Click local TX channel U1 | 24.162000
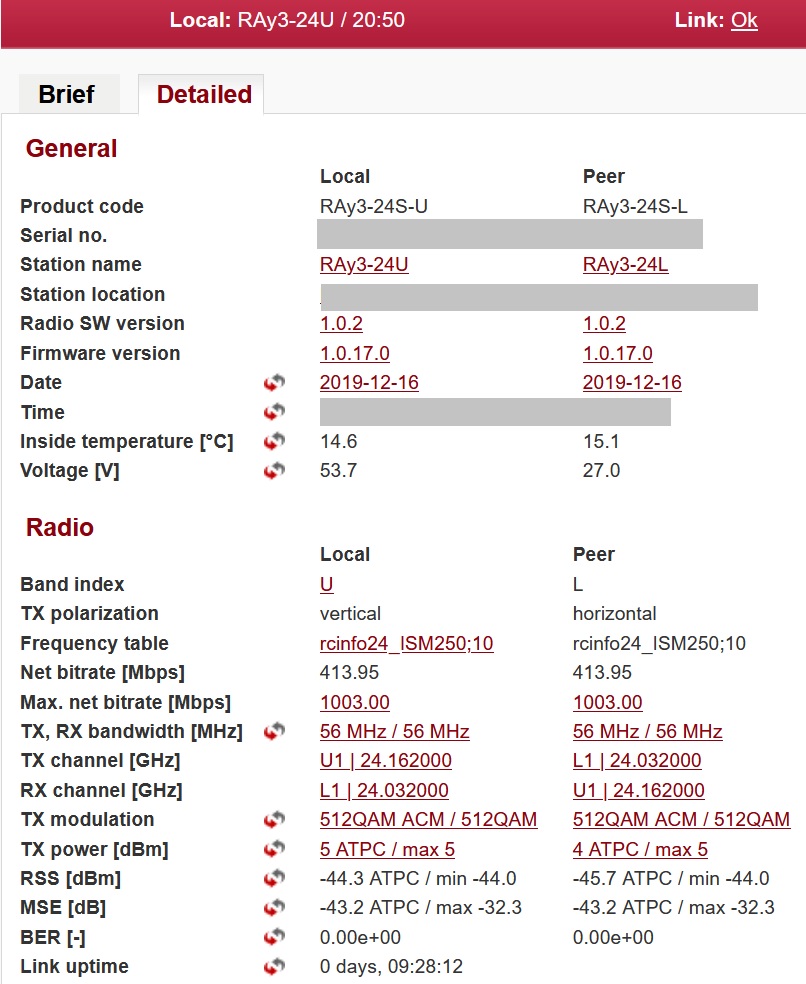806x984 pixels. click(x=385, y=761)
